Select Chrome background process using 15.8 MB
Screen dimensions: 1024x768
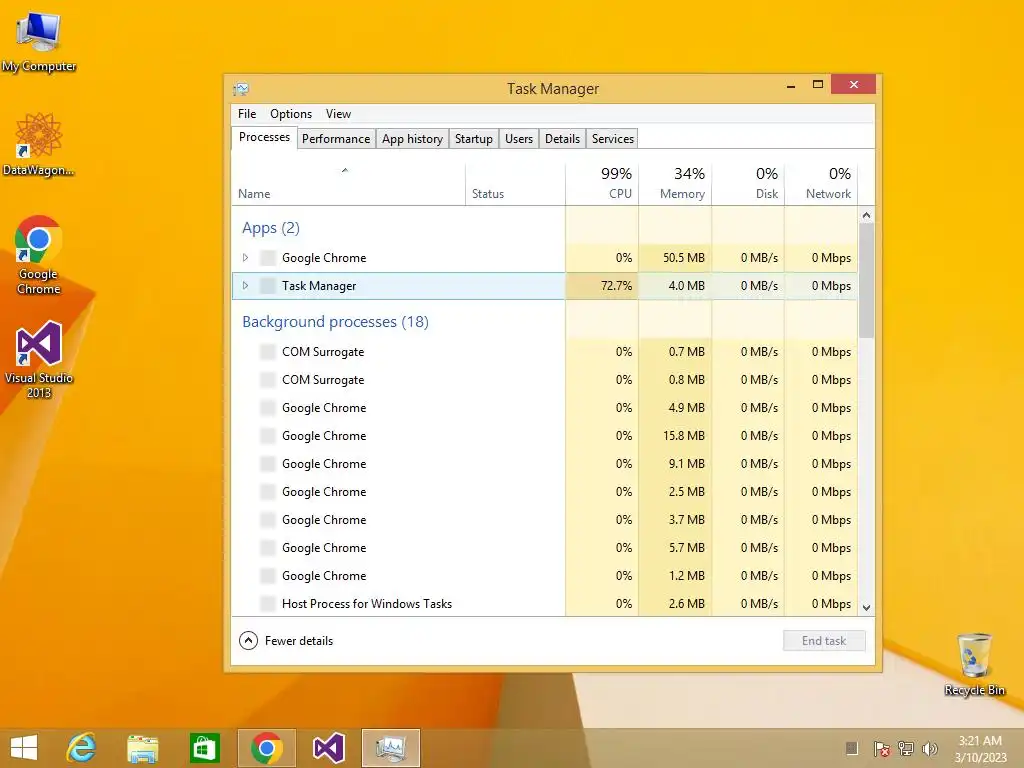click(x=545, y=436)
